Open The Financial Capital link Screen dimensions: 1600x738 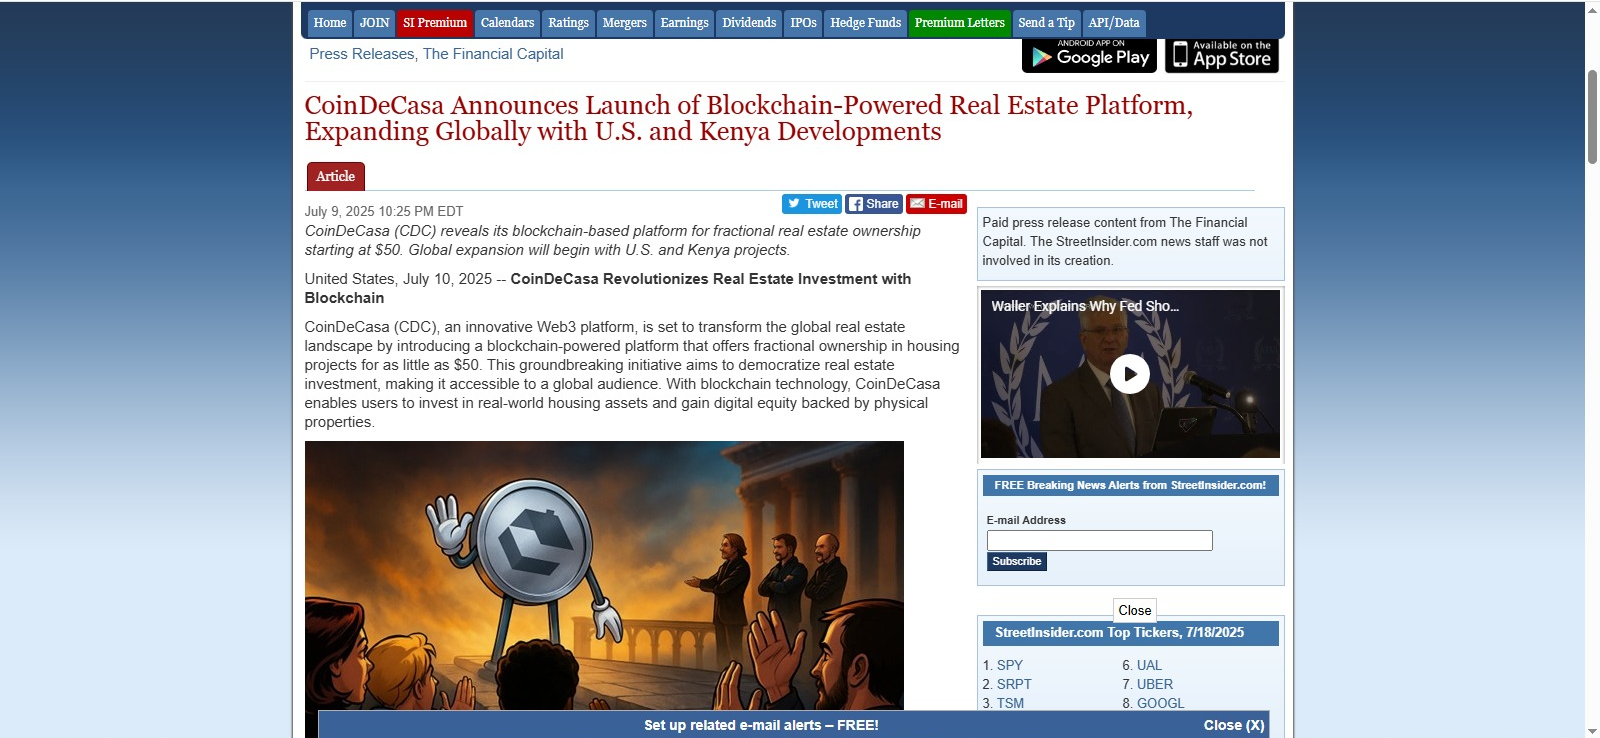pos(493,54)
